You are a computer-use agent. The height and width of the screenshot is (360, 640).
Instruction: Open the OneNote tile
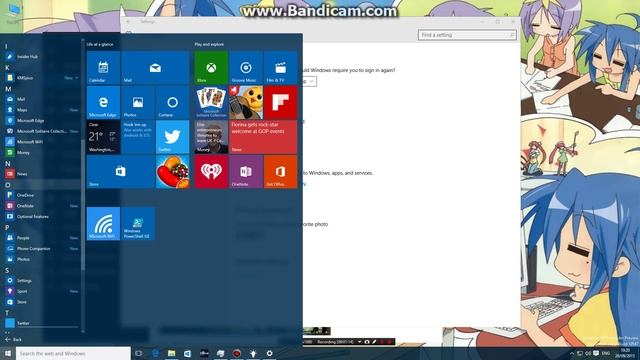(246, 171)
